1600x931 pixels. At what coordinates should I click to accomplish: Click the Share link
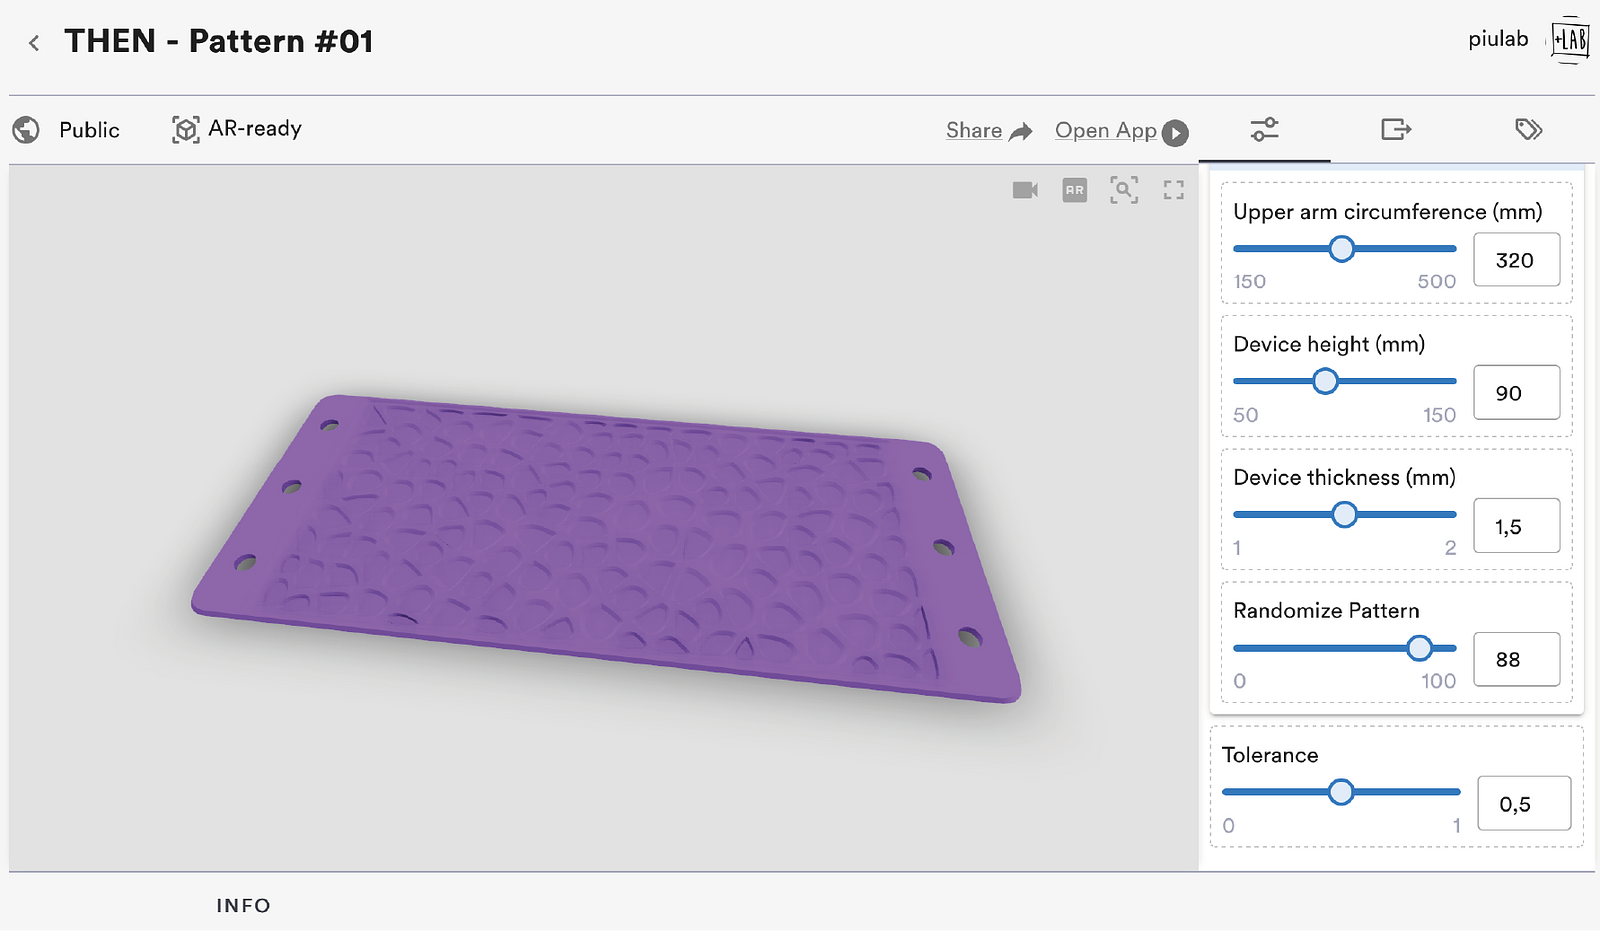pos(974,131)
